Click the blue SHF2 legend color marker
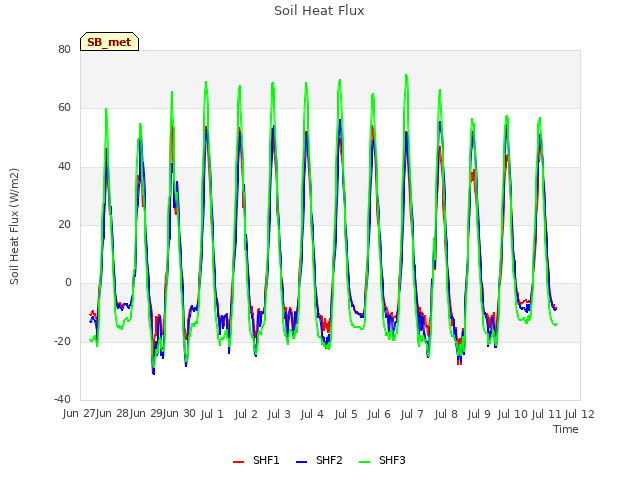Viewport: 640px width, 480px height. tap(301, 462)
